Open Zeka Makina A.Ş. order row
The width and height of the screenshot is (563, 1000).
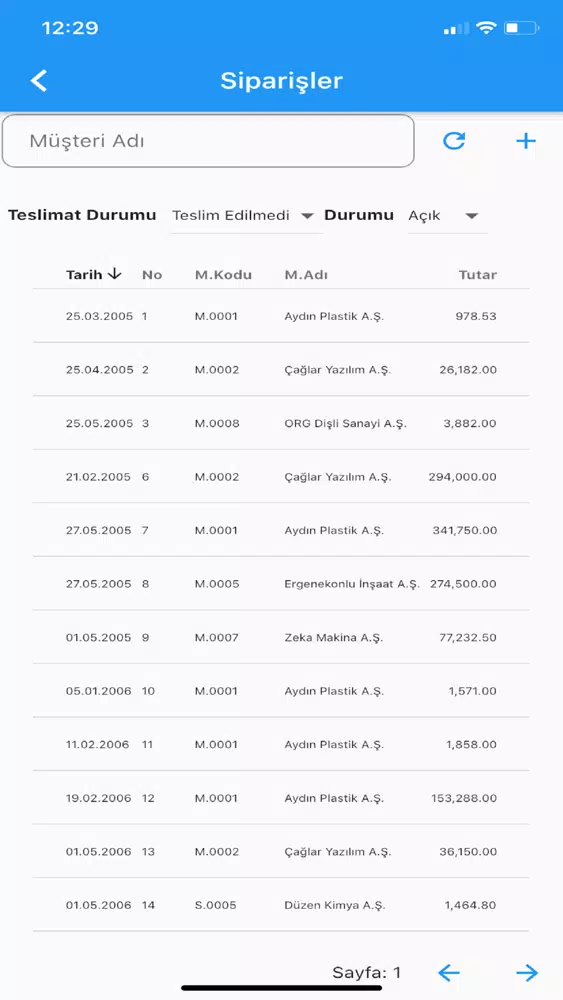[x=281, y=637]
